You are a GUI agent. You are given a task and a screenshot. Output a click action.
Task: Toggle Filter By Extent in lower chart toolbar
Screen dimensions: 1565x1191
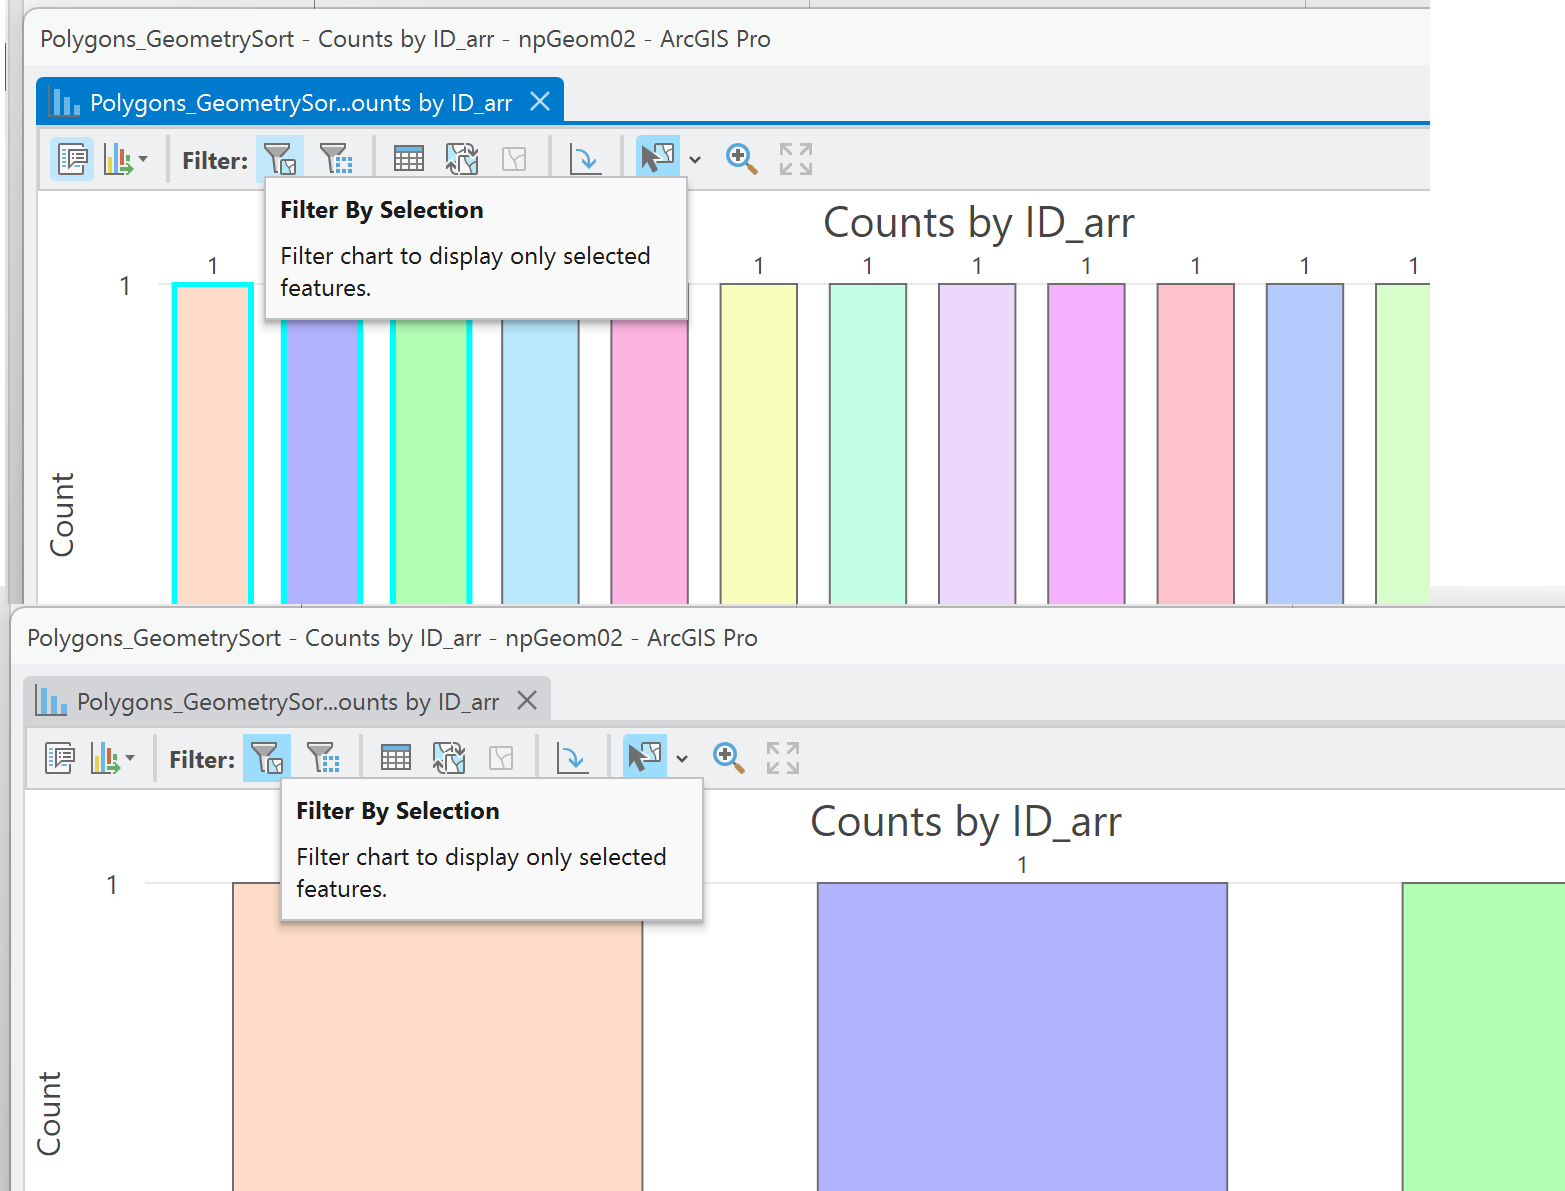323,758
